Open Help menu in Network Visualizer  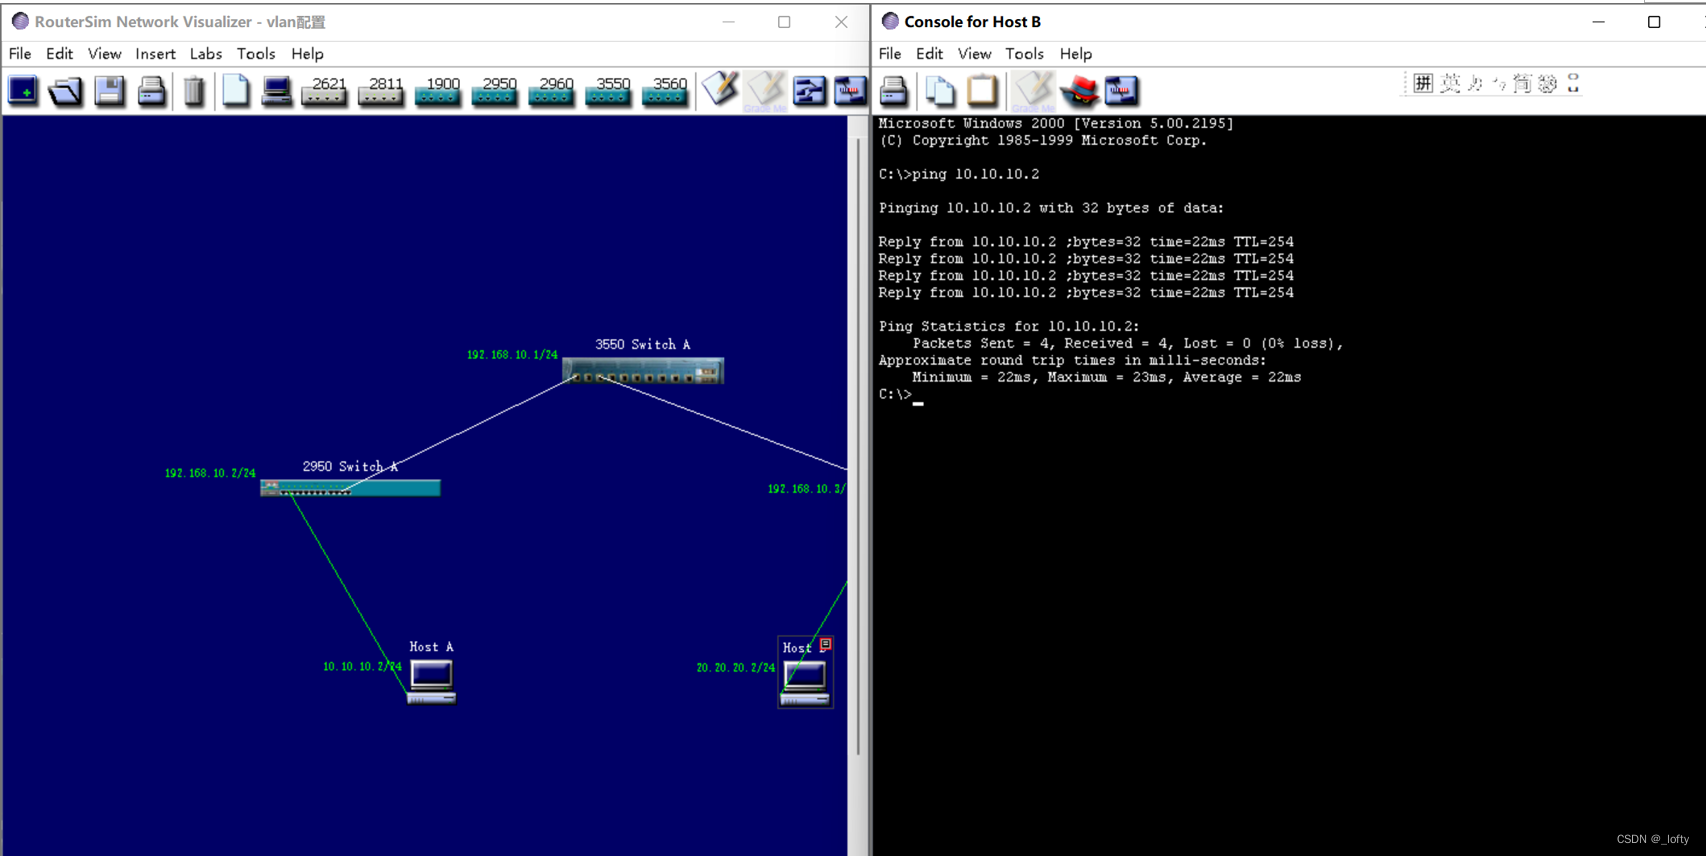pos(307,54)
